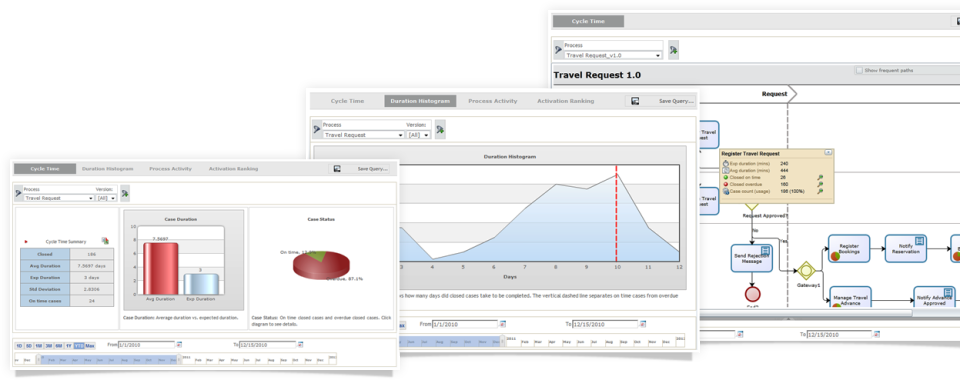Screen dimensions: 960x380
Task: Select the 1D range button
Action: [x=20, y=346]
